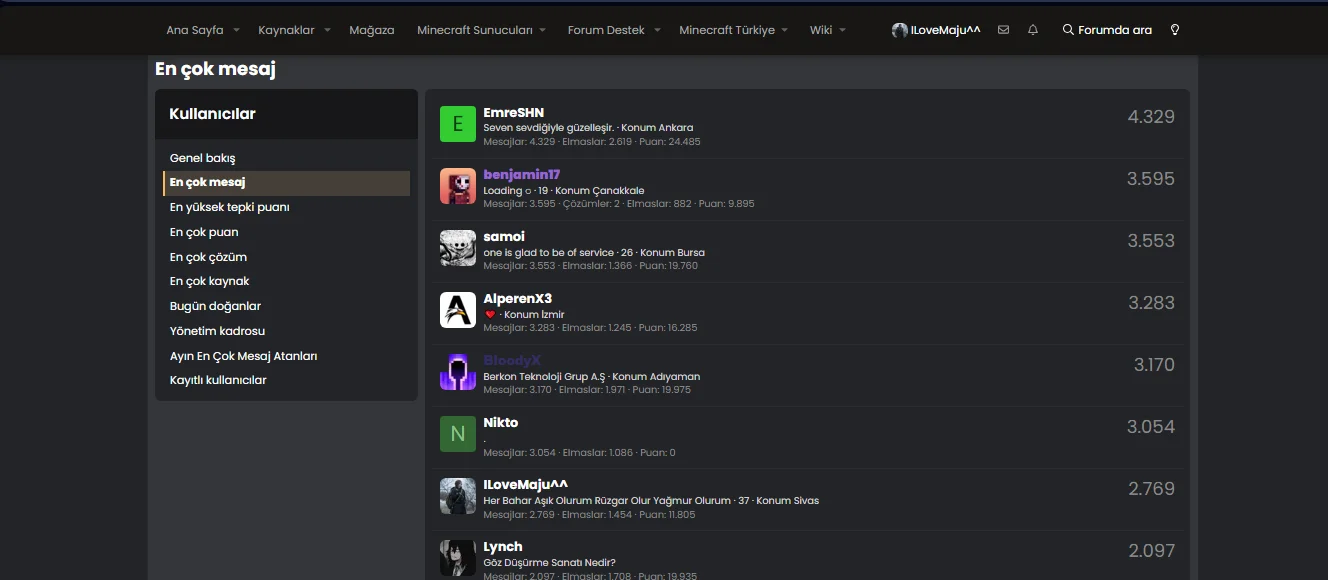Open Minecraft Sunucuları menu item

click(475, 30)
